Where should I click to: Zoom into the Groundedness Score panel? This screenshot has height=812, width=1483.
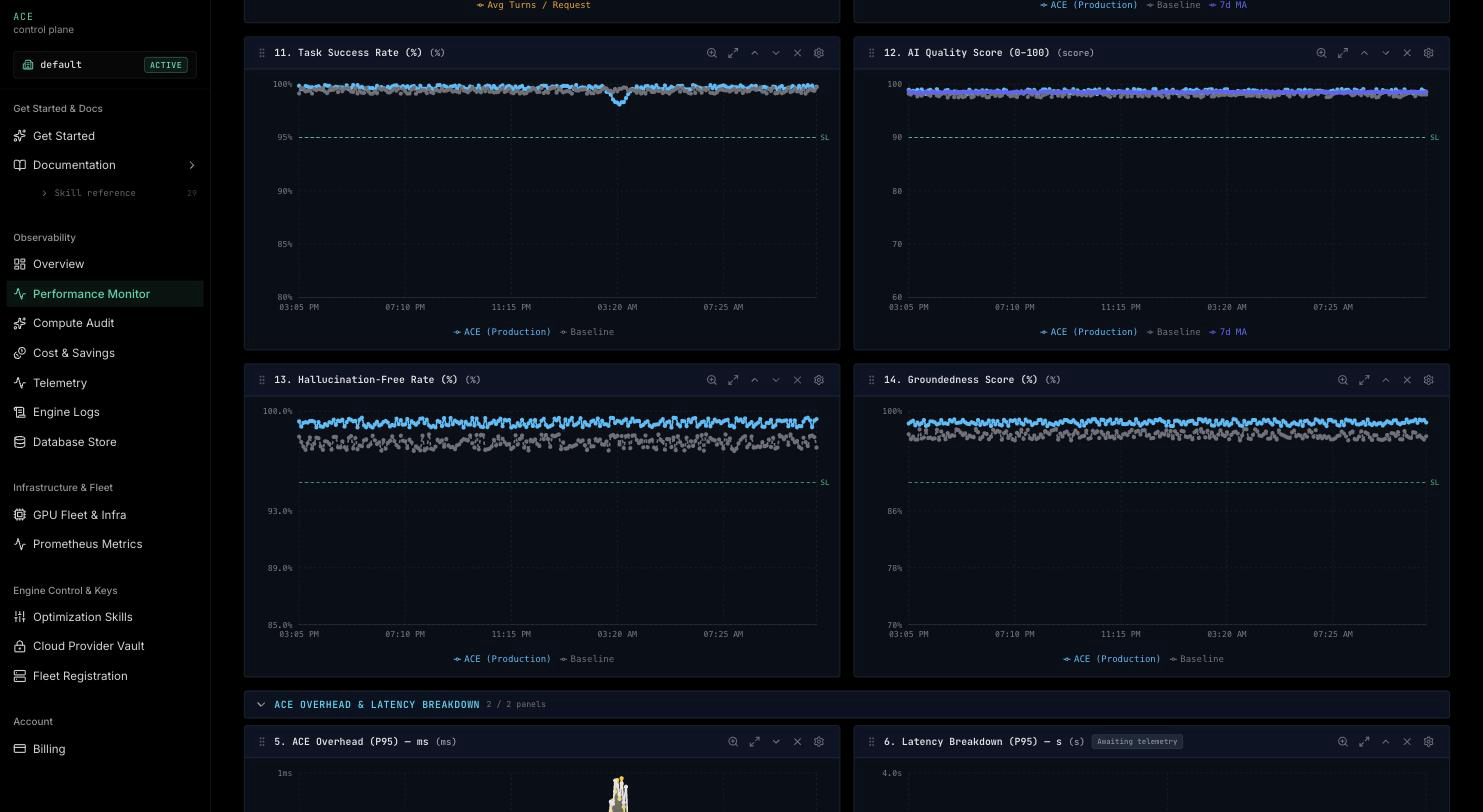click(x=1343, y=380)
